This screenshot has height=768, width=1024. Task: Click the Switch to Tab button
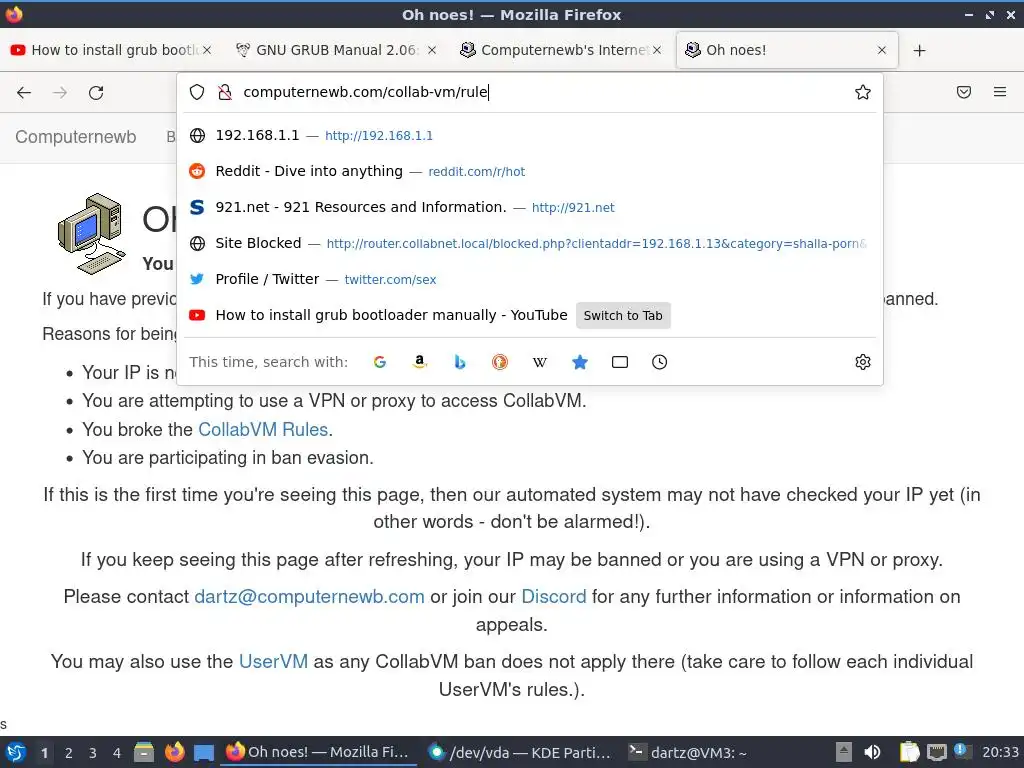click(623, 315)
